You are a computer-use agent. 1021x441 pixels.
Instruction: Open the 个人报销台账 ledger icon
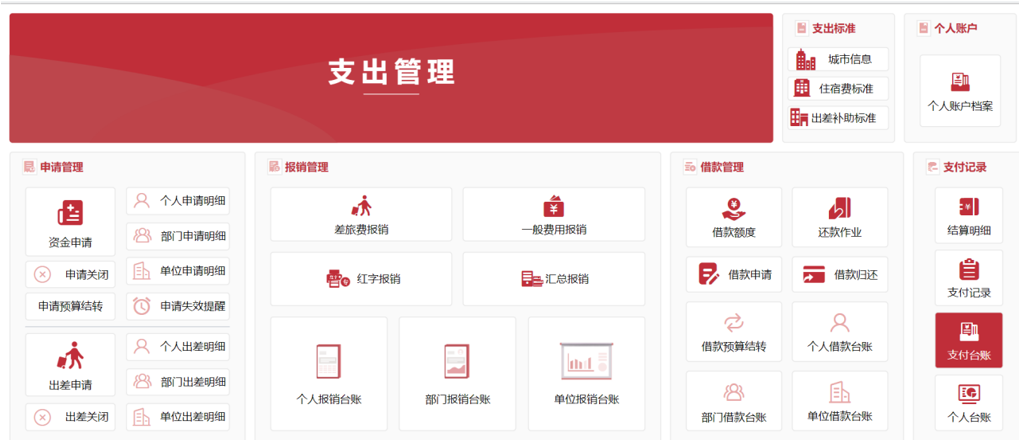[328, 361]
